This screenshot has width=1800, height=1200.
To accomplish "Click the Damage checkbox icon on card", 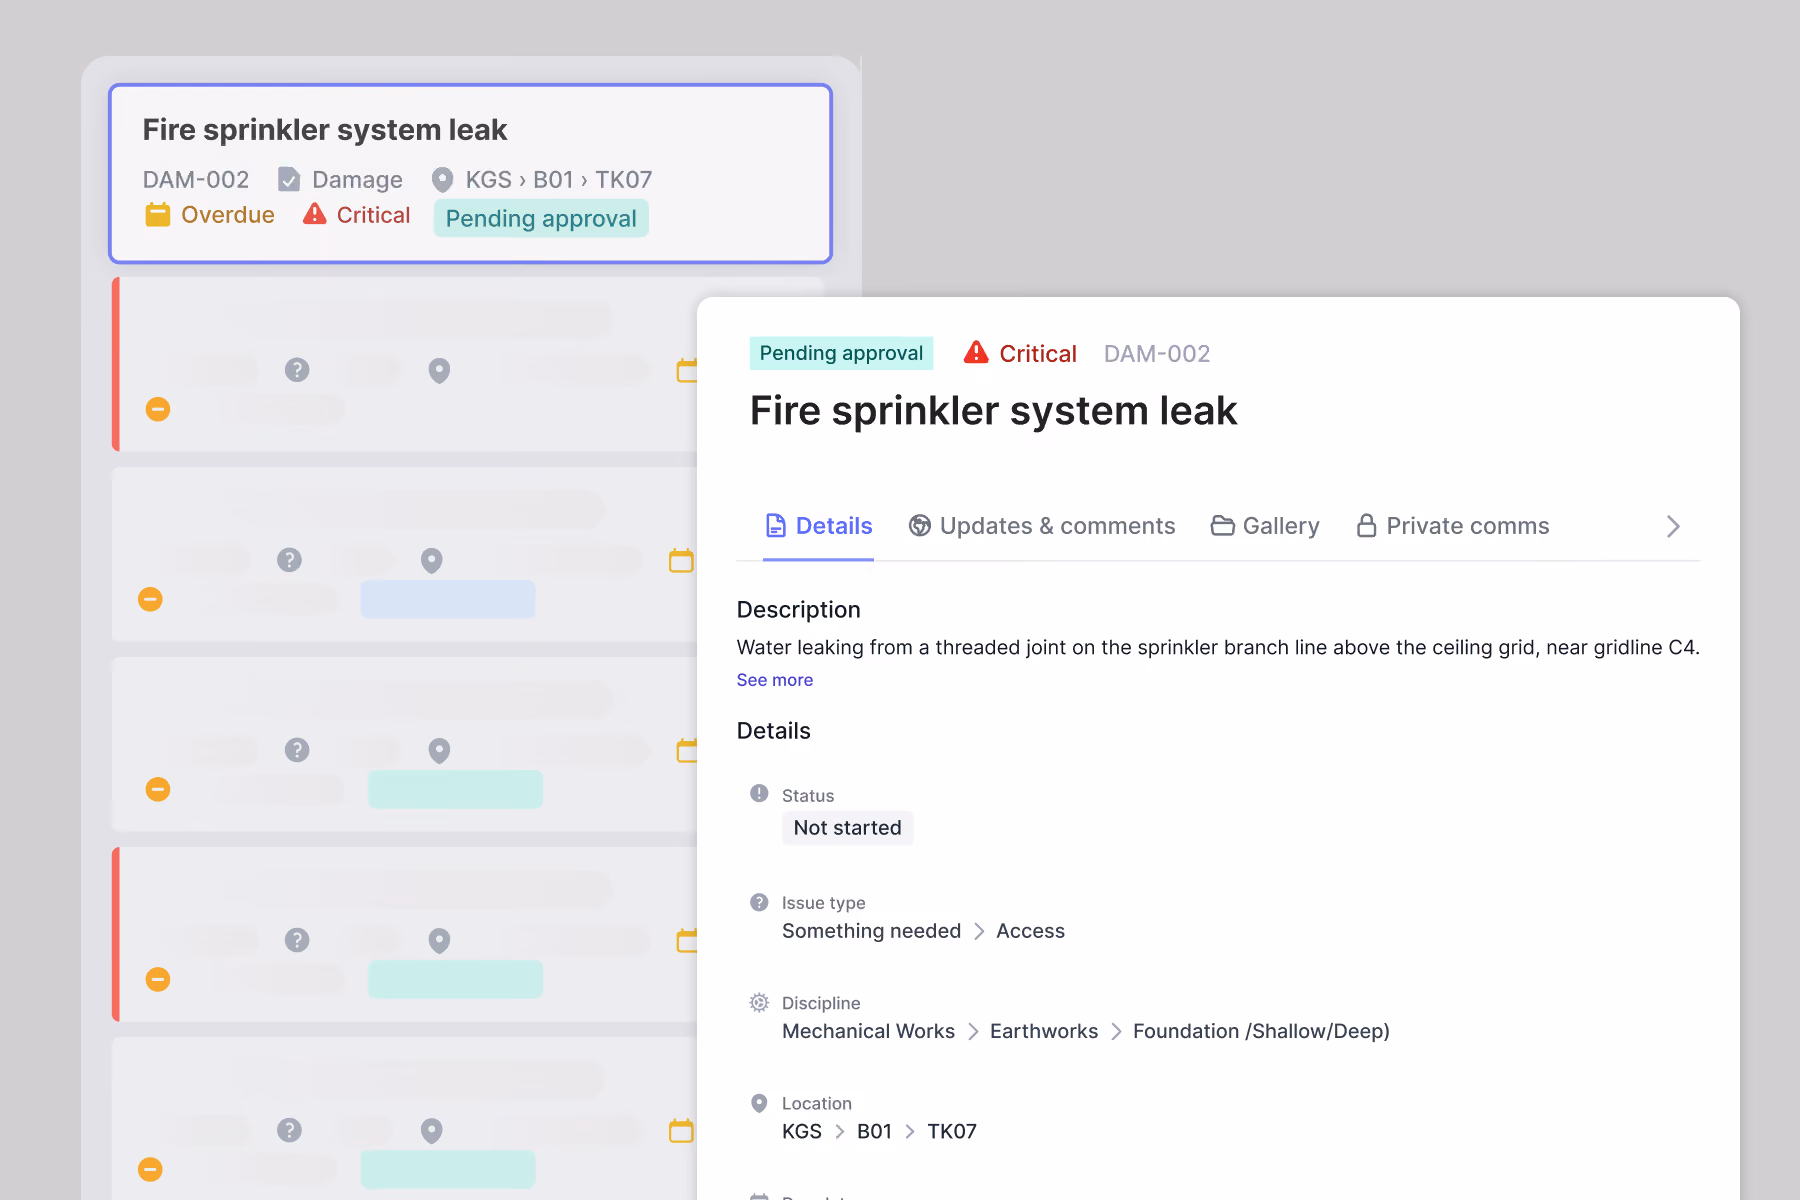I will [x=289, y=179].
